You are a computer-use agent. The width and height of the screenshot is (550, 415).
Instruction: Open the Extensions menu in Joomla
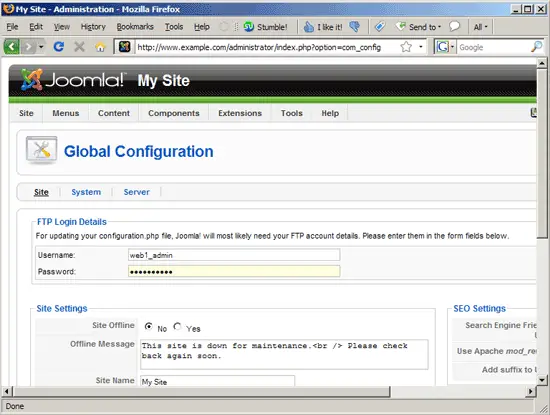tap(240, 113)
